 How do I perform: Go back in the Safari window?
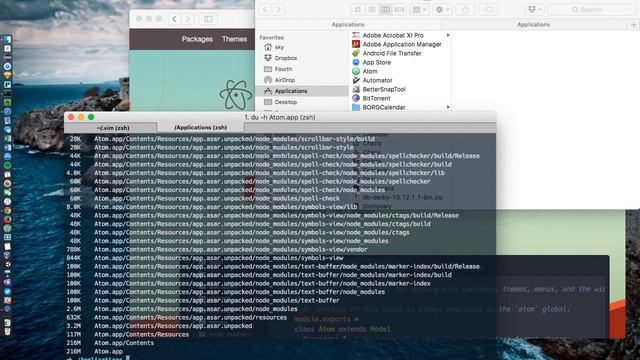coord(174,19)
